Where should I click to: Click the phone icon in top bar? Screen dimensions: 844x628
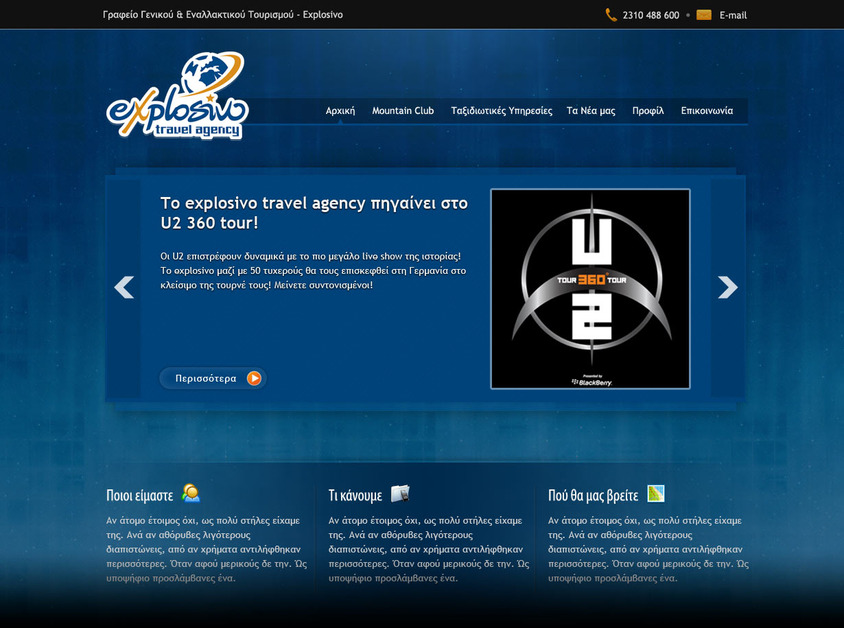[611, 15]
